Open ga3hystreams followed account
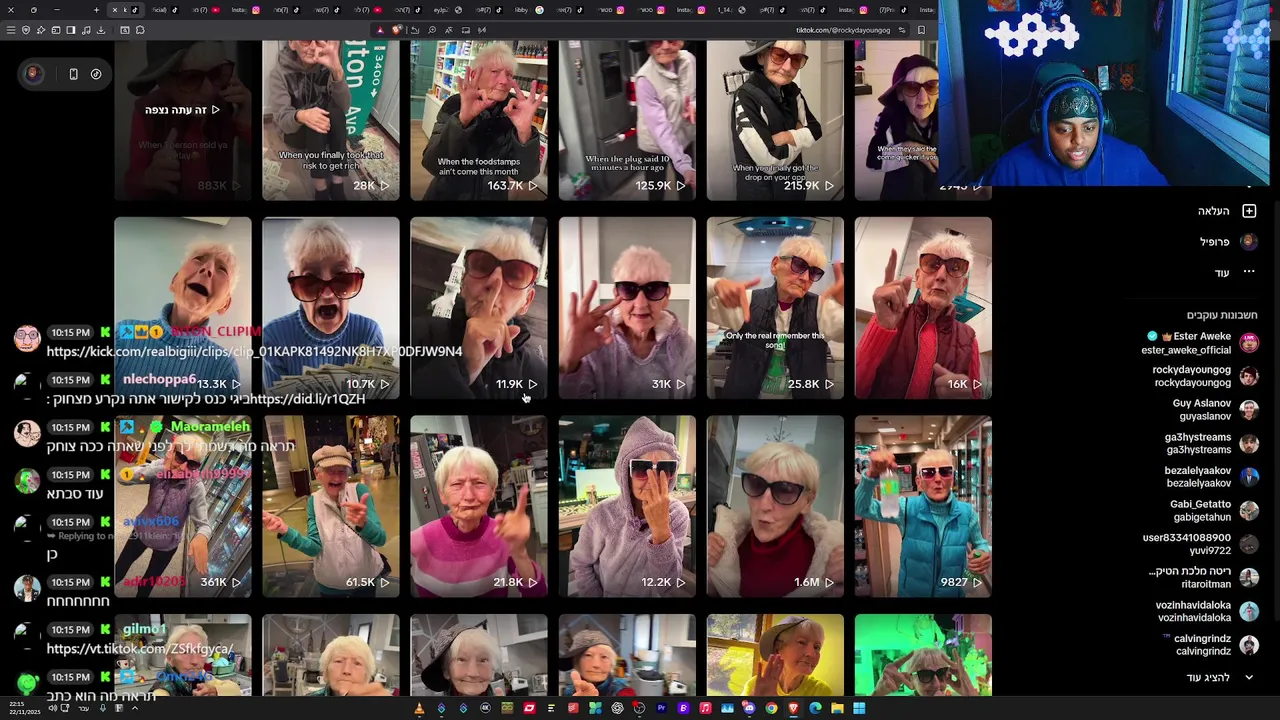Image resolution: width=1280 pixels, height=720 pixels. 1210,443
